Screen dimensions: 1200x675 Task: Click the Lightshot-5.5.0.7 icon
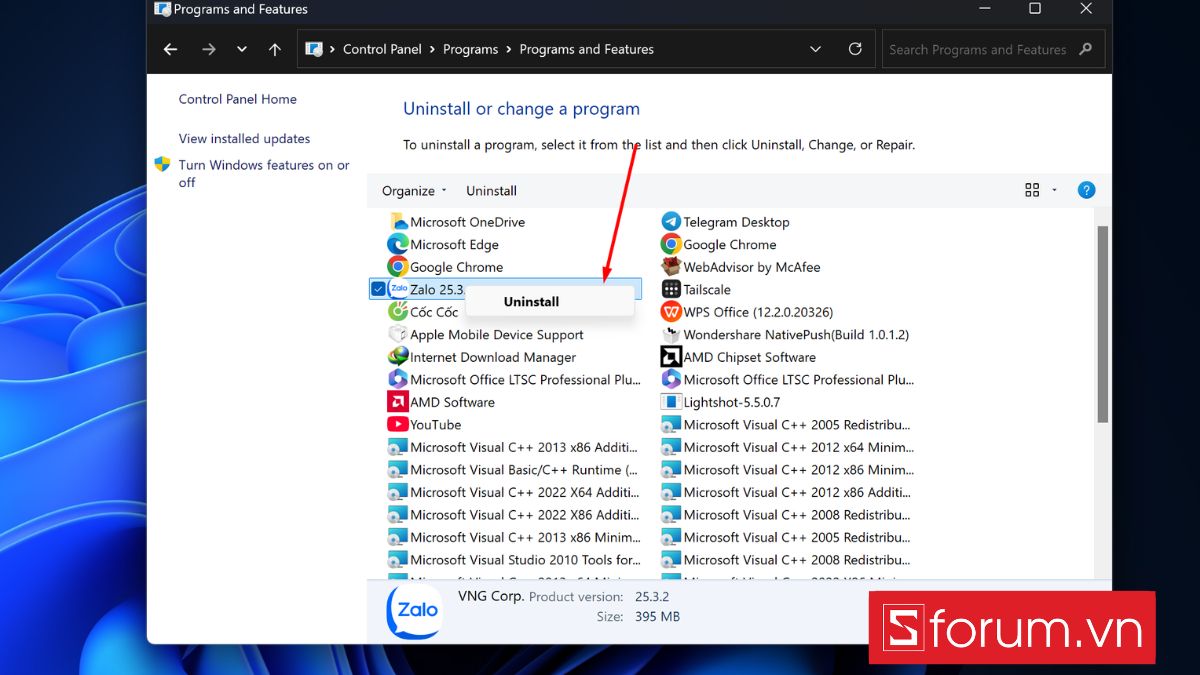coord(671,402)
